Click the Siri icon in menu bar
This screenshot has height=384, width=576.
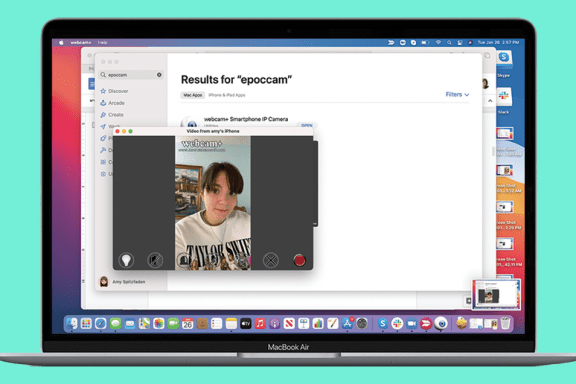(x=470, y=43)
